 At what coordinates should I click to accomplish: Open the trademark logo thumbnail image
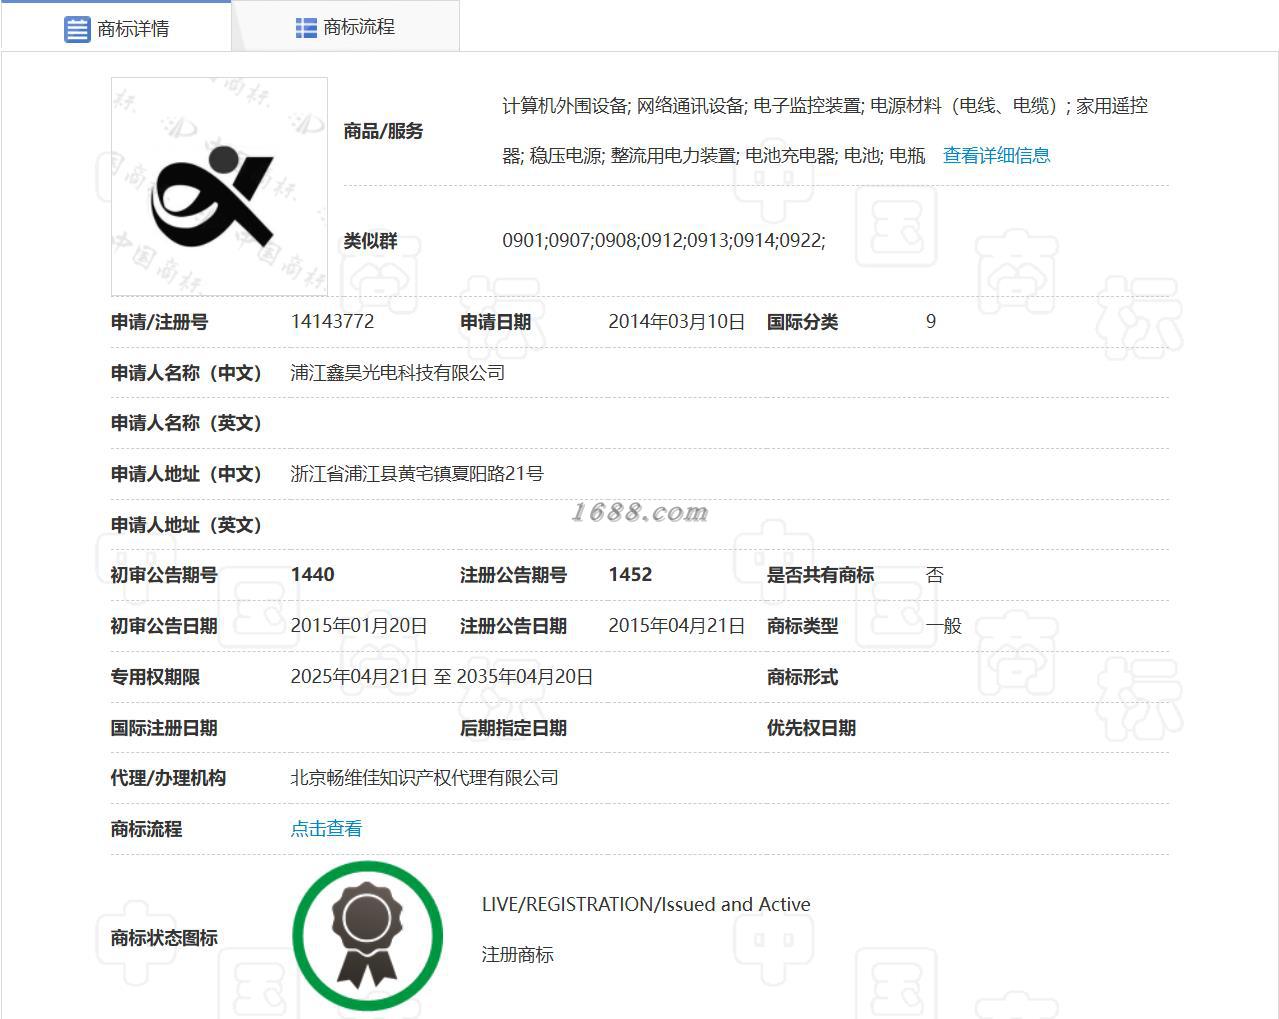(x=219, y=187)
